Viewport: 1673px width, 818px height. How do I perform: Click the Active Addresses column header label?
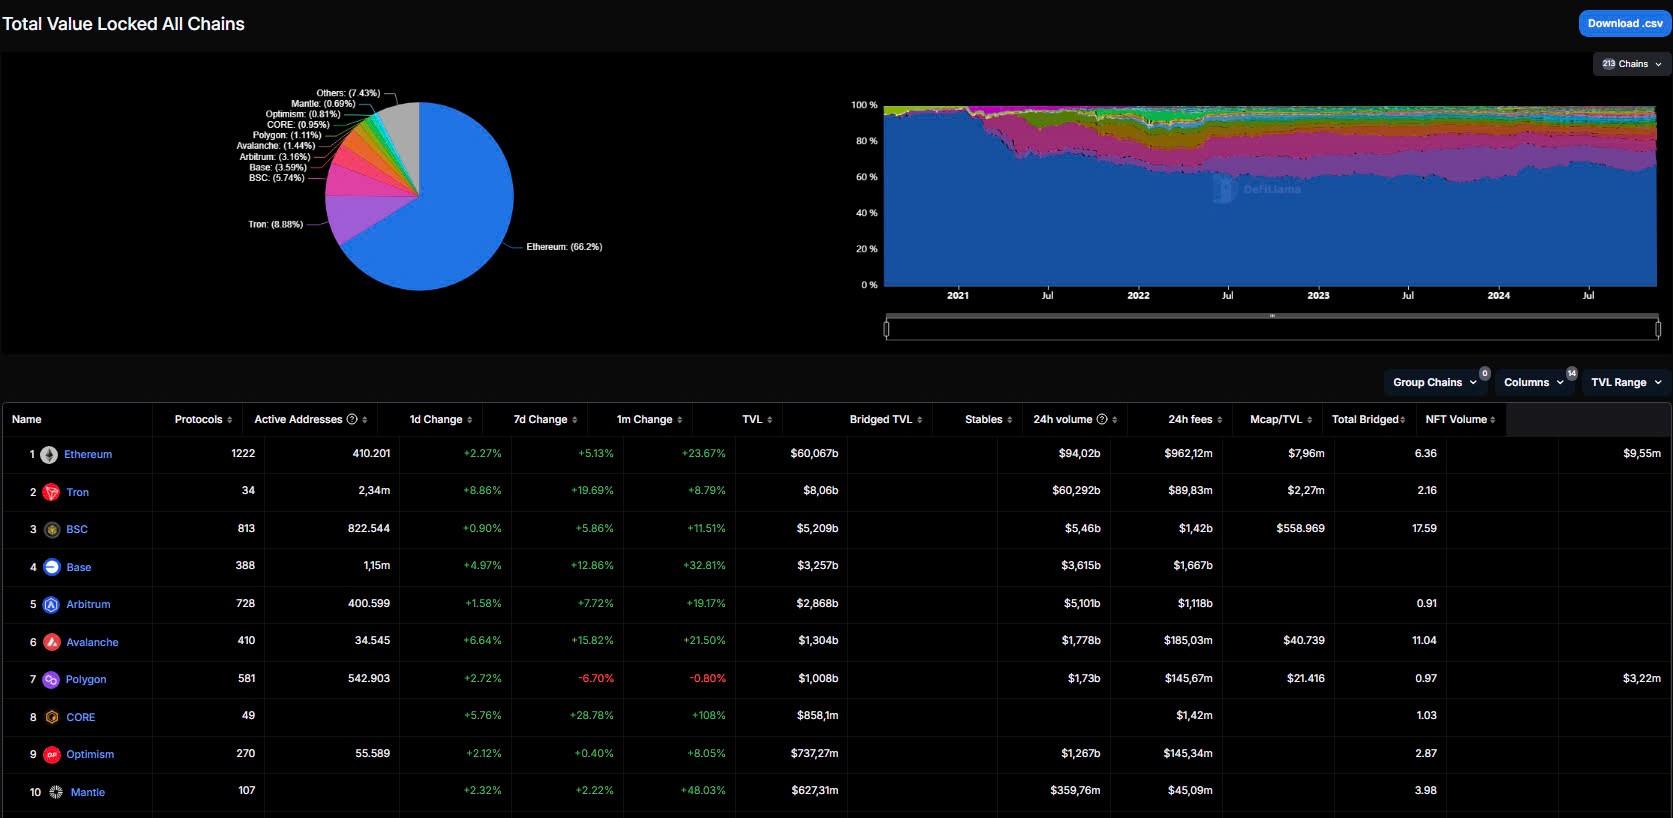click(298, 419)
